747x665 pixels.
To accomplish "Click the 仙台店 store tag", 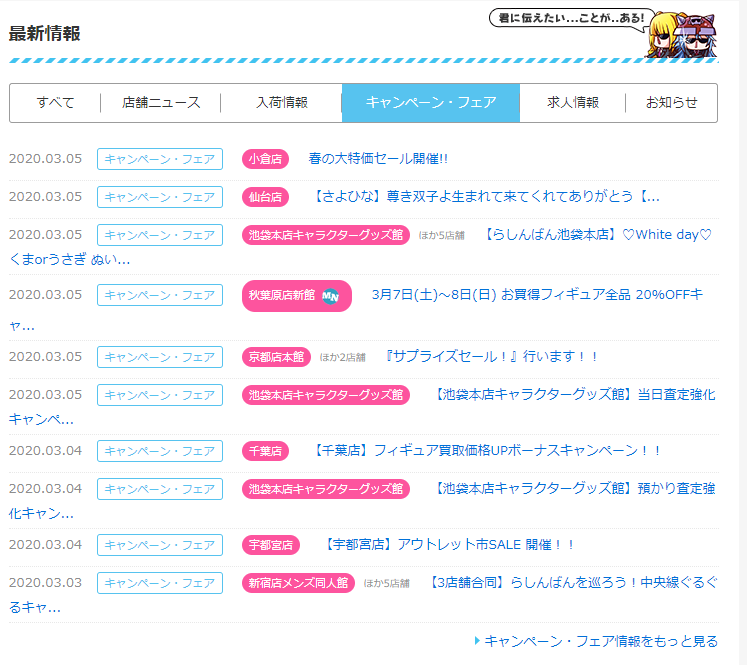I will (x=265, y=197).
